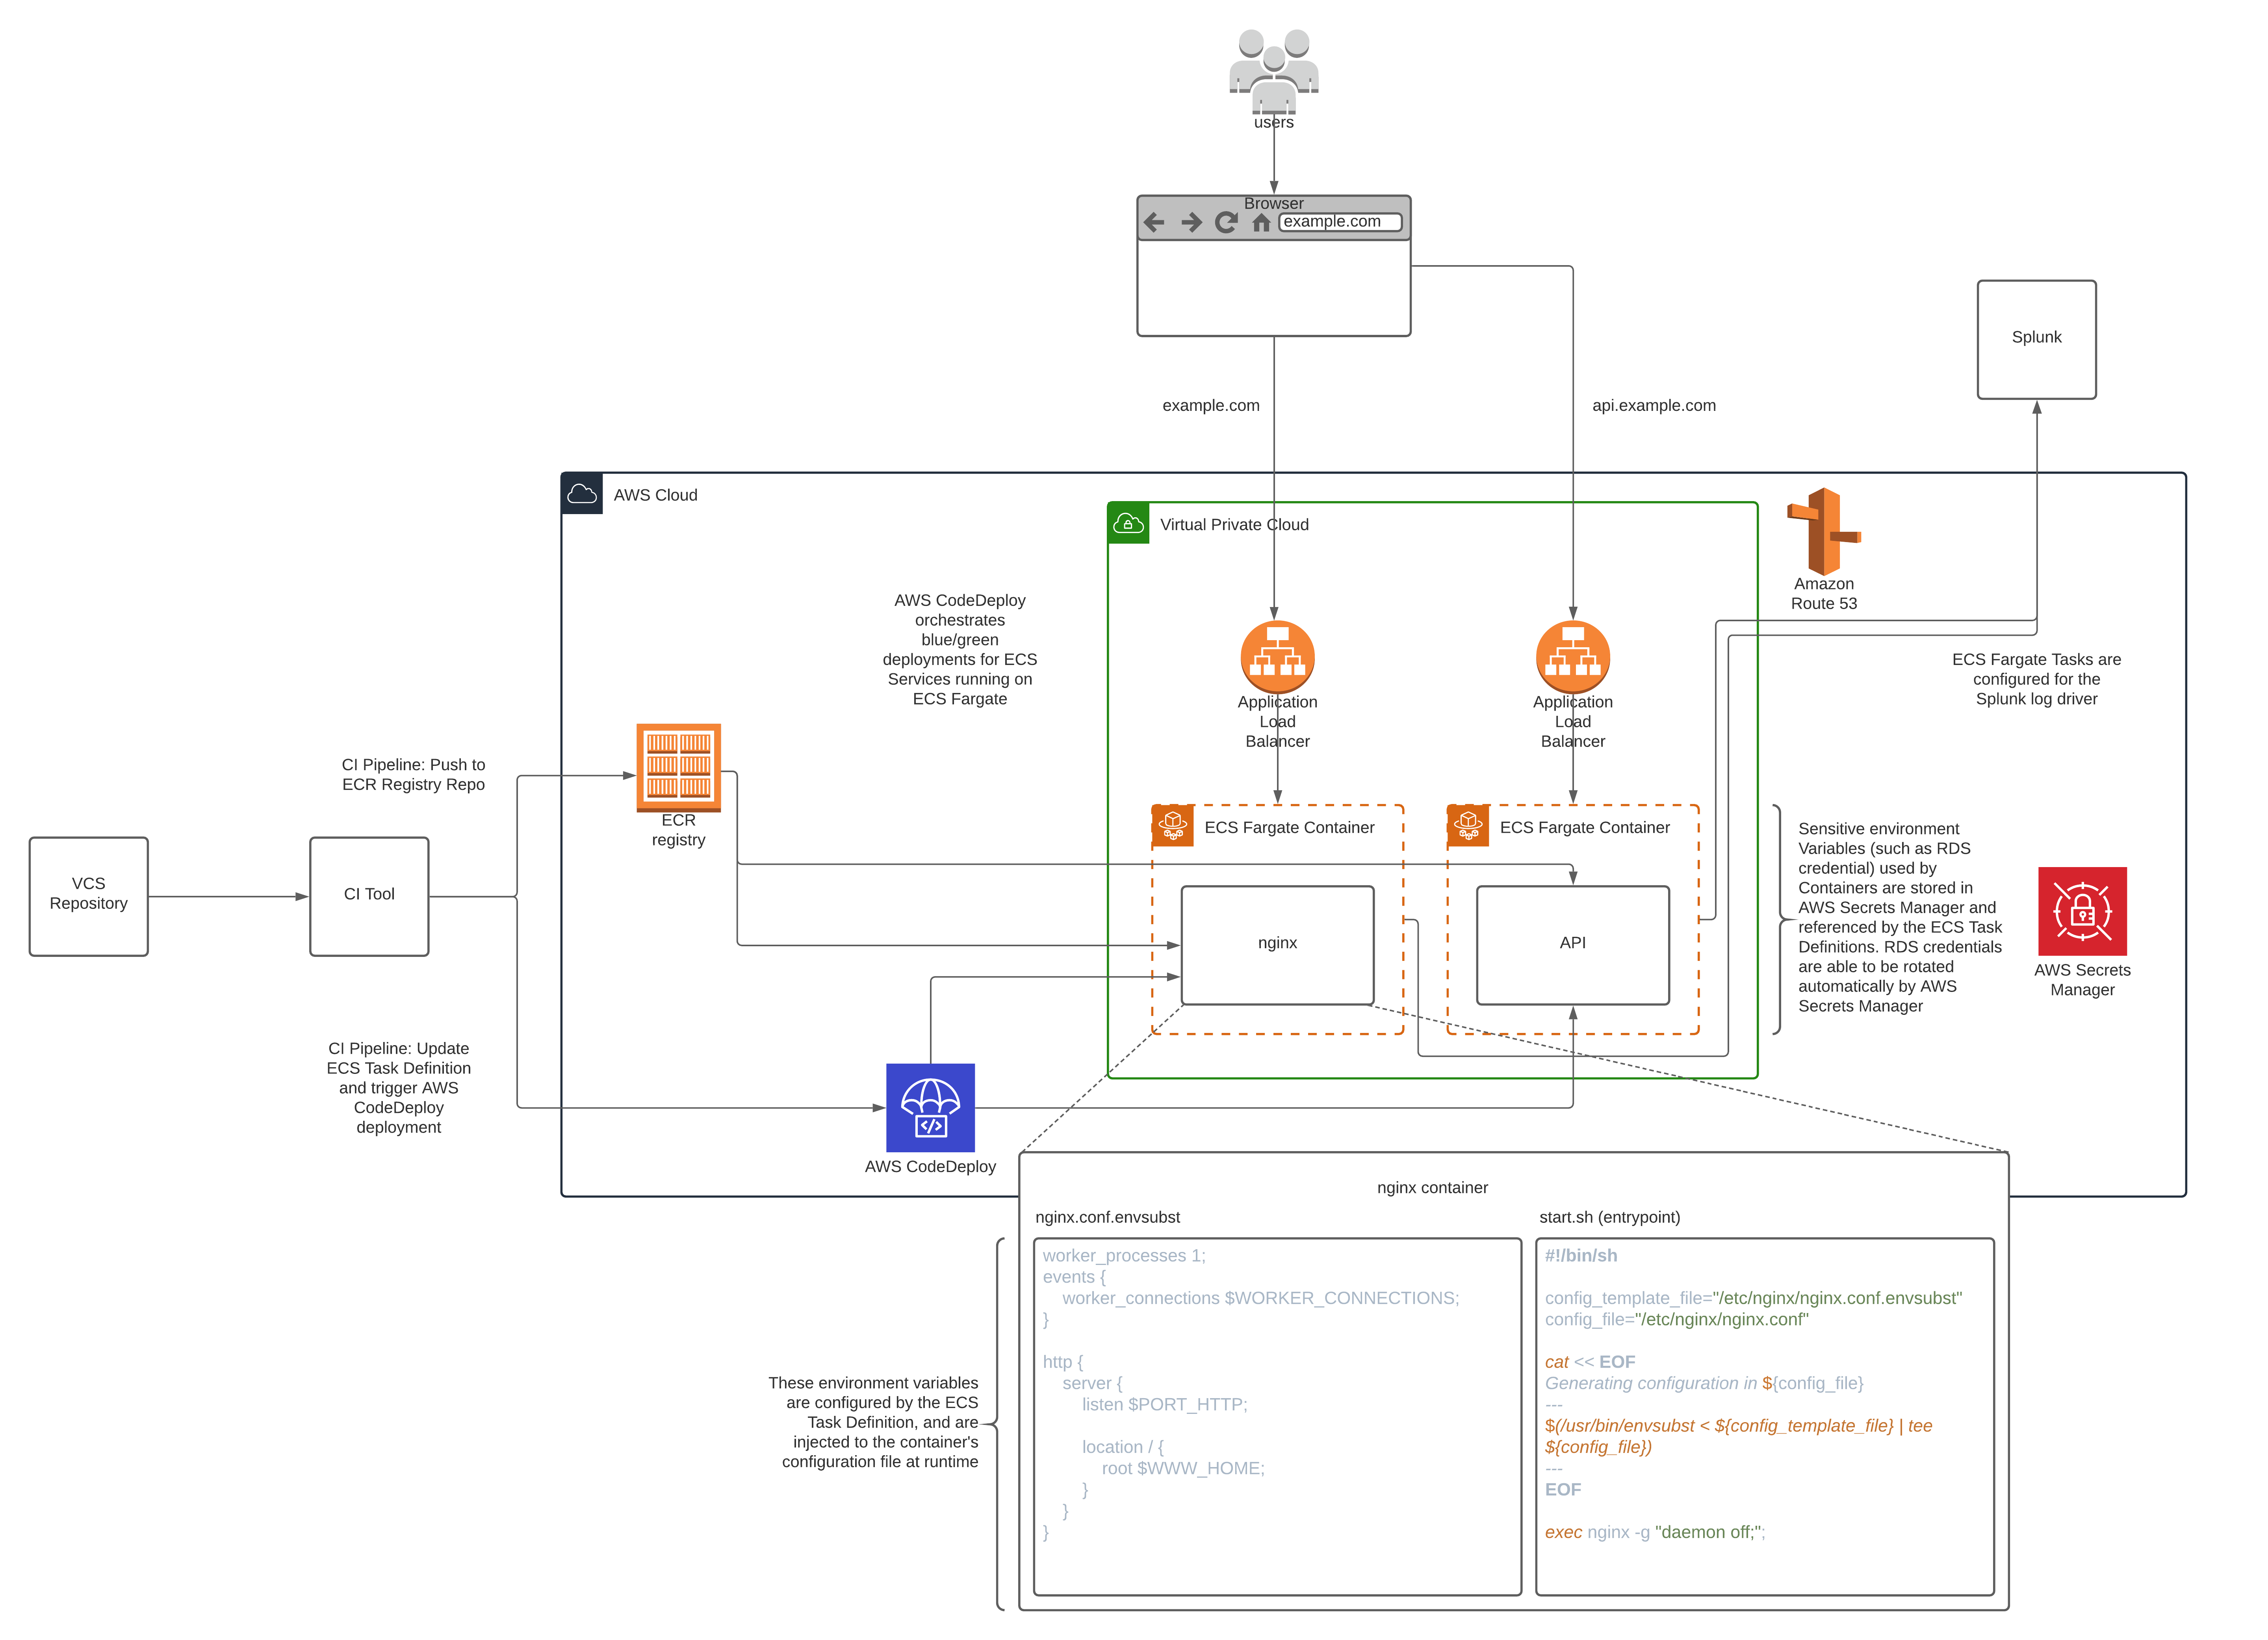This screenshot has width=2268, height=1640.
Task: Click the browser back arrow icon
Action: point(1154,222)
